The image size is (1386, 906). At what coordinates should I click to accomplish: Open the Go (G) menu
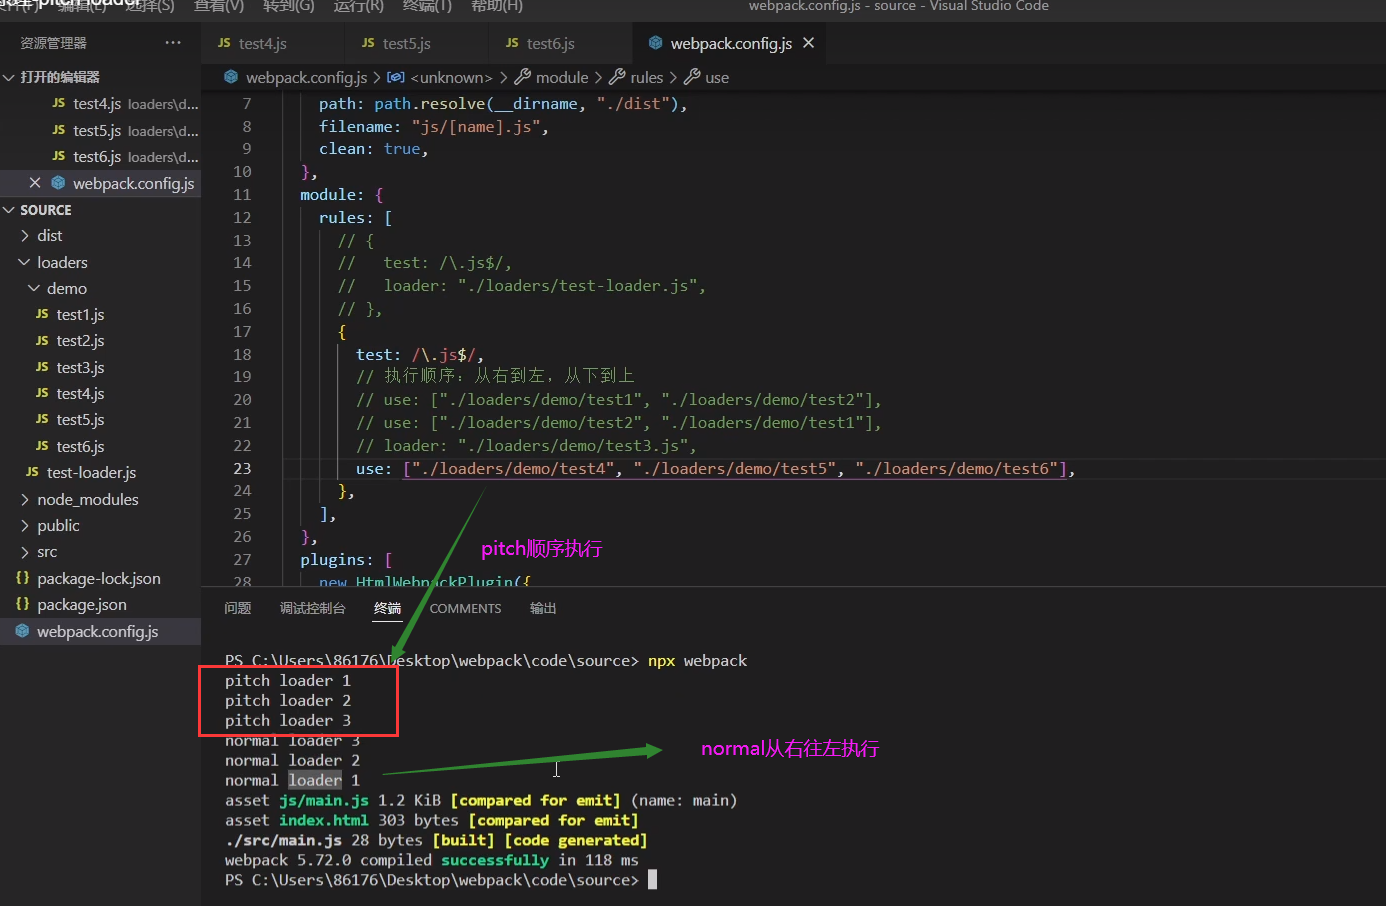[289, 6]
